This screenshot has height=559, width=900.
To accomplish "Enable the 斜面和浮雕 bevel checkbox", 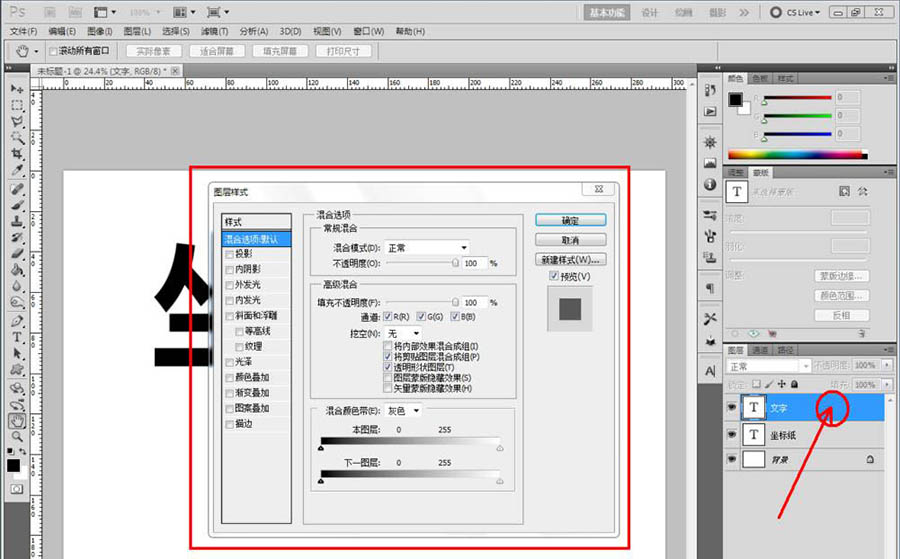I will click(x=230, y=316).
